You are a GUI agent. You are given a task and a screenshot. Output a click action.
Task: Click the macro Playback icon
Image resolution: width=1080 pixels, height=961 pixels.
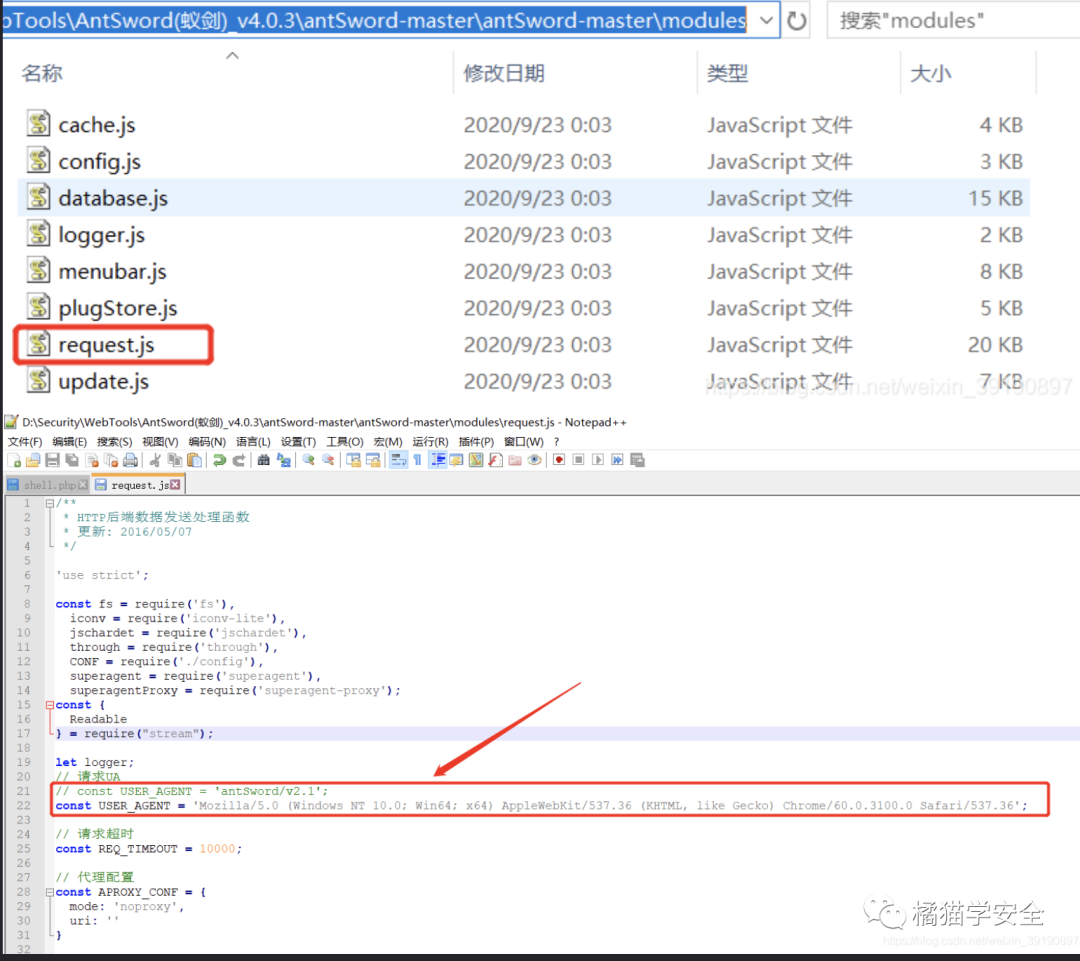coord(598,460)
